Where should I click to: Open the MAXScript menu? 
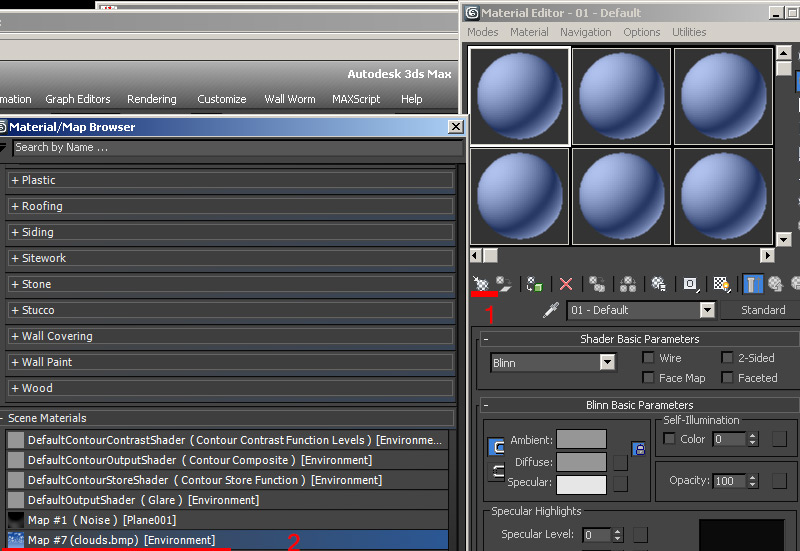point(356,99)
